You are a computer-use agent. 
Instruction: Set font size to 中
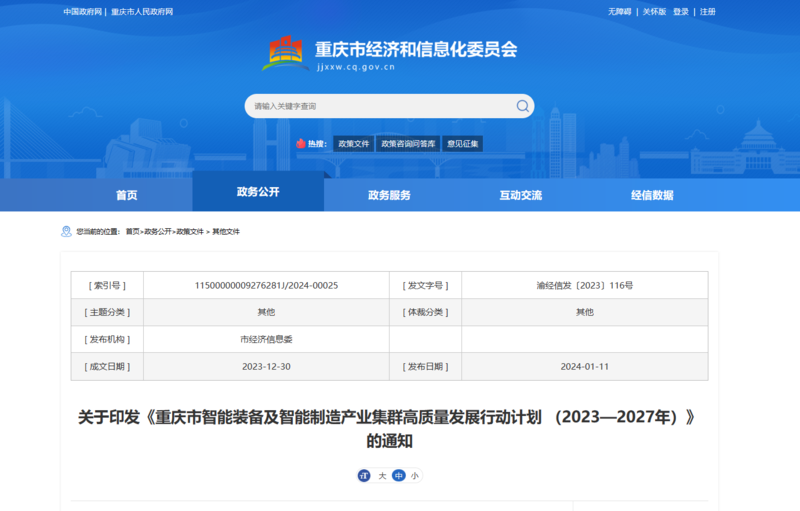[398, 475]
